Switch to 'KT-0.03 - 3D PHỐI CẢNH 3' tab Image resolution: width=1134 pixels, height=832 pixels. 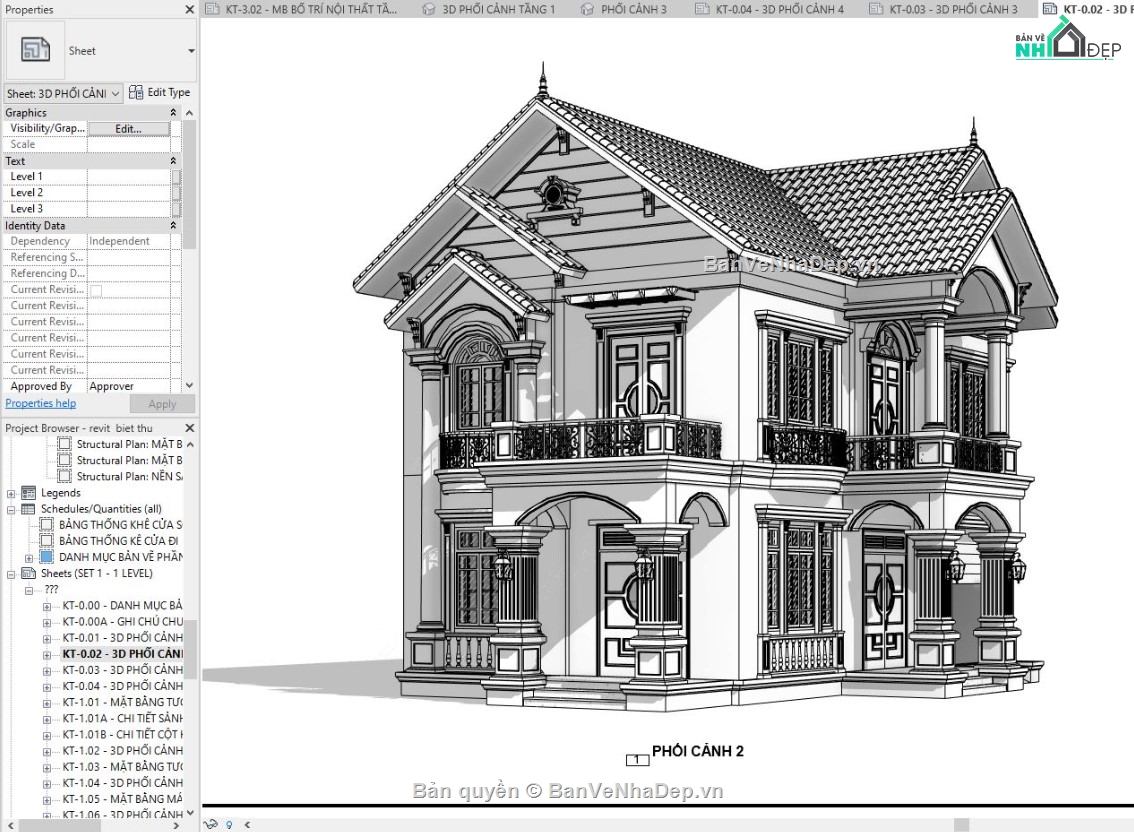[944, 9]
